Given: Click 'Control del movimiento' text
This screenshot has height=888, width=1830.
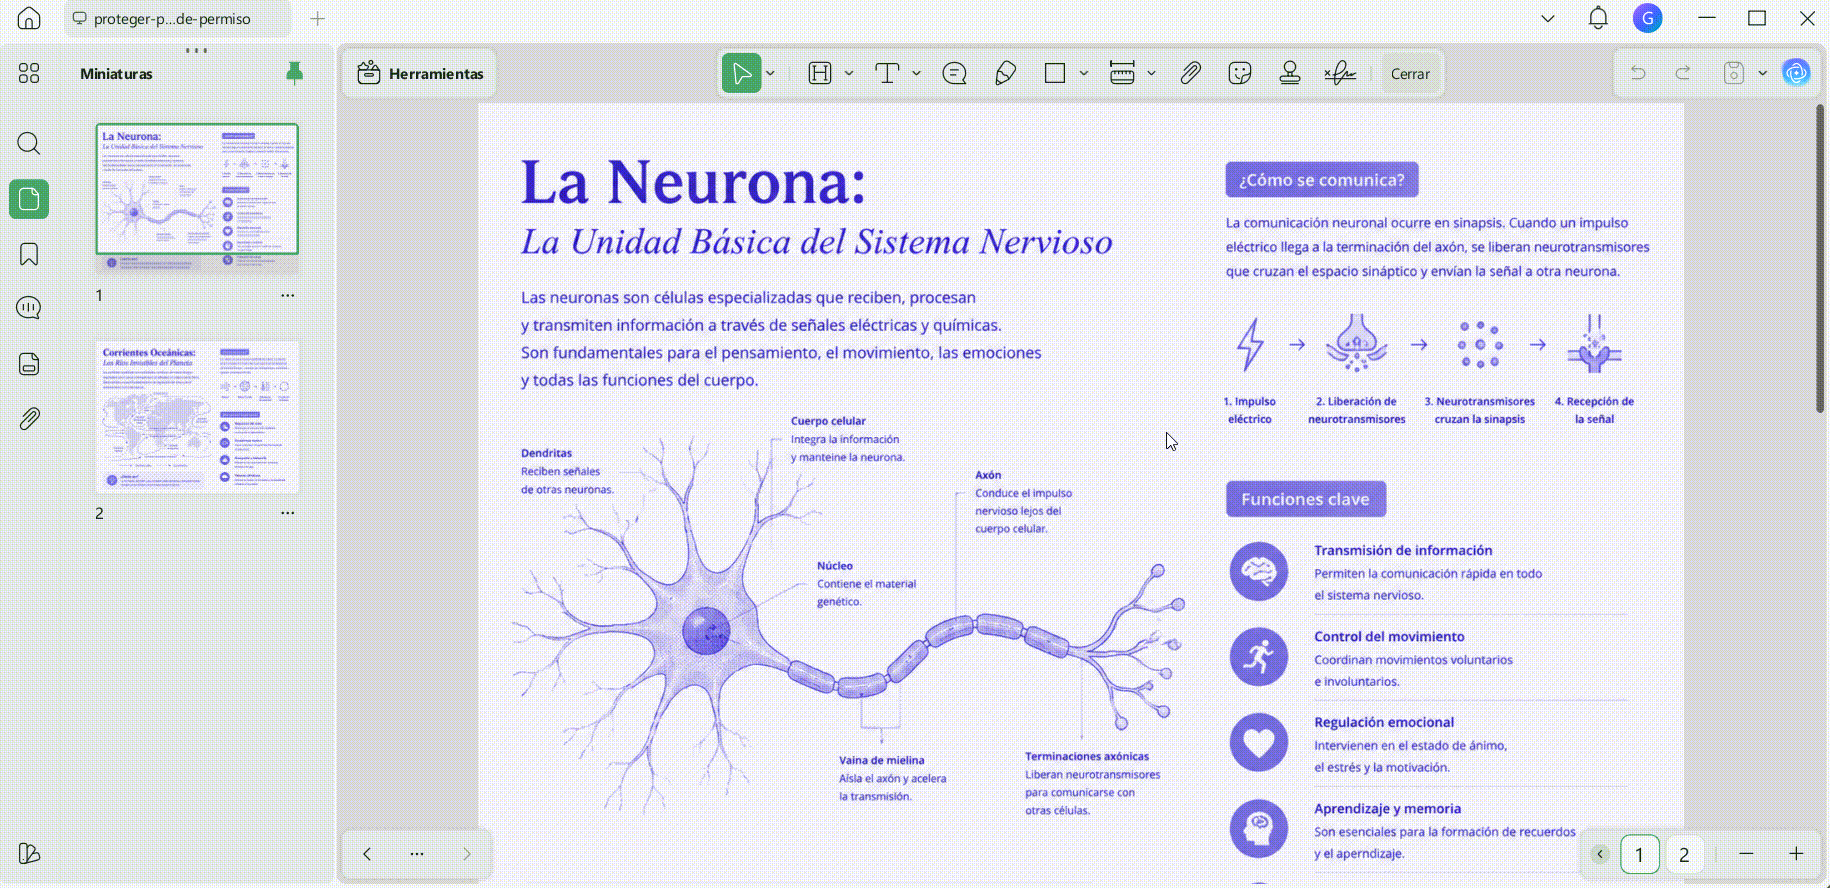Looking at the screenshot, I should 1389,636.
